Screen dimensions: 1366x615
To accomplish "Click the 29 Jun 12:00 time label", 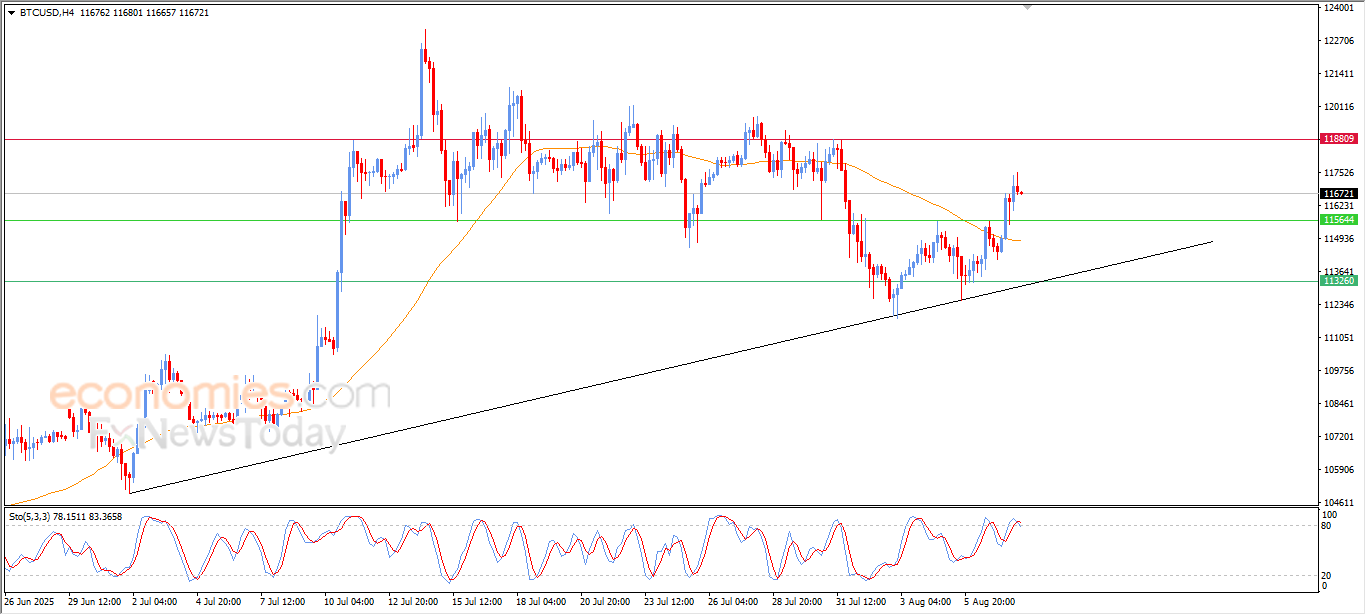I will pos(93,602).
